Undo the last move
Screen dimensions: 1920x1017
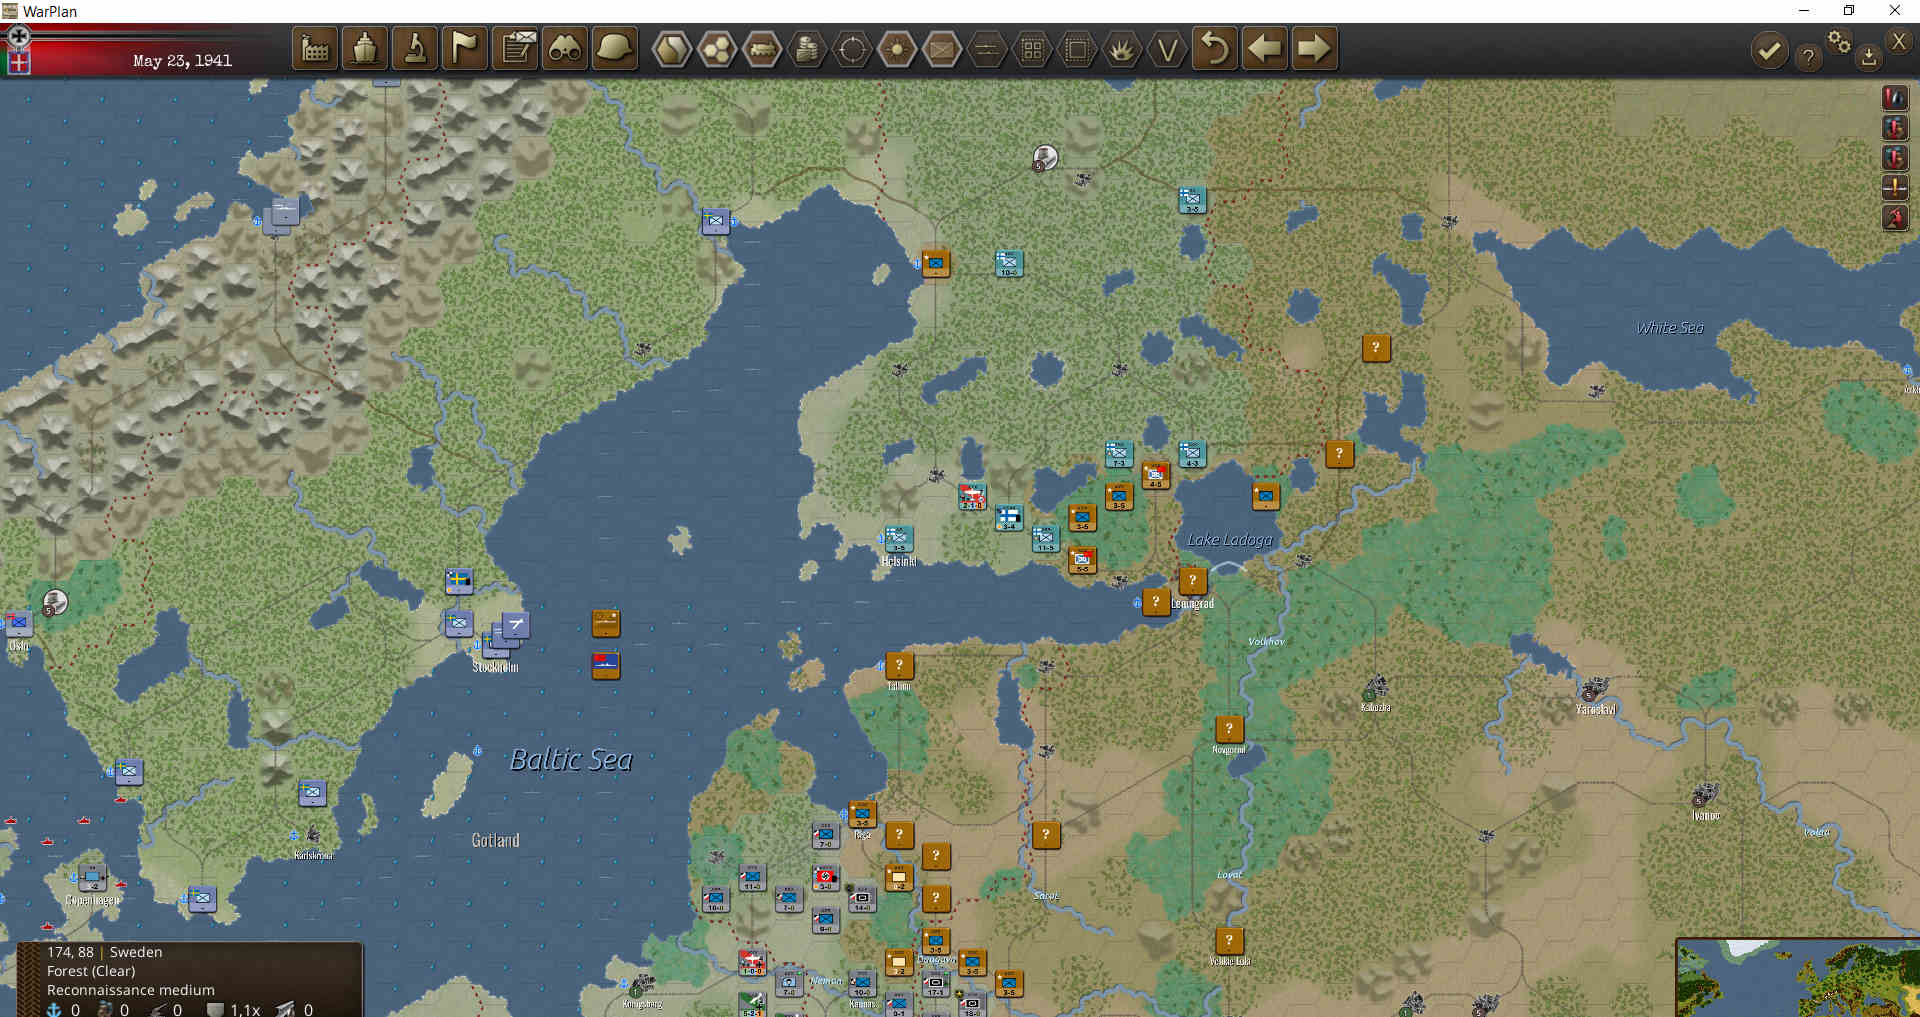pyautogui.click(x=1215, y=48)
